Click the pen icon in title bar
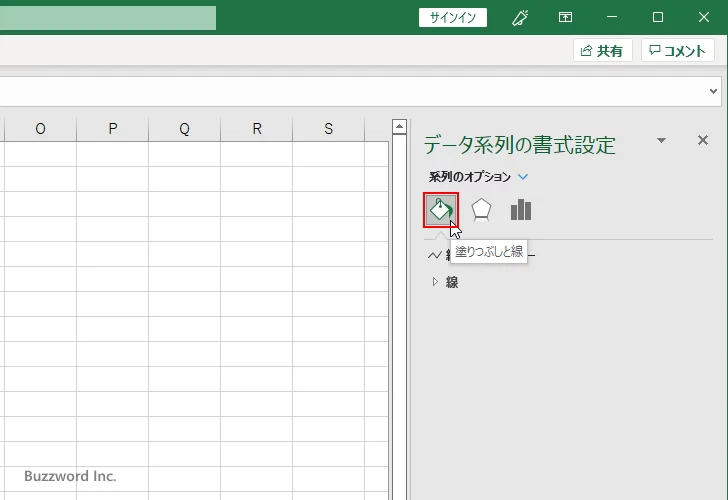 (520, 17)
